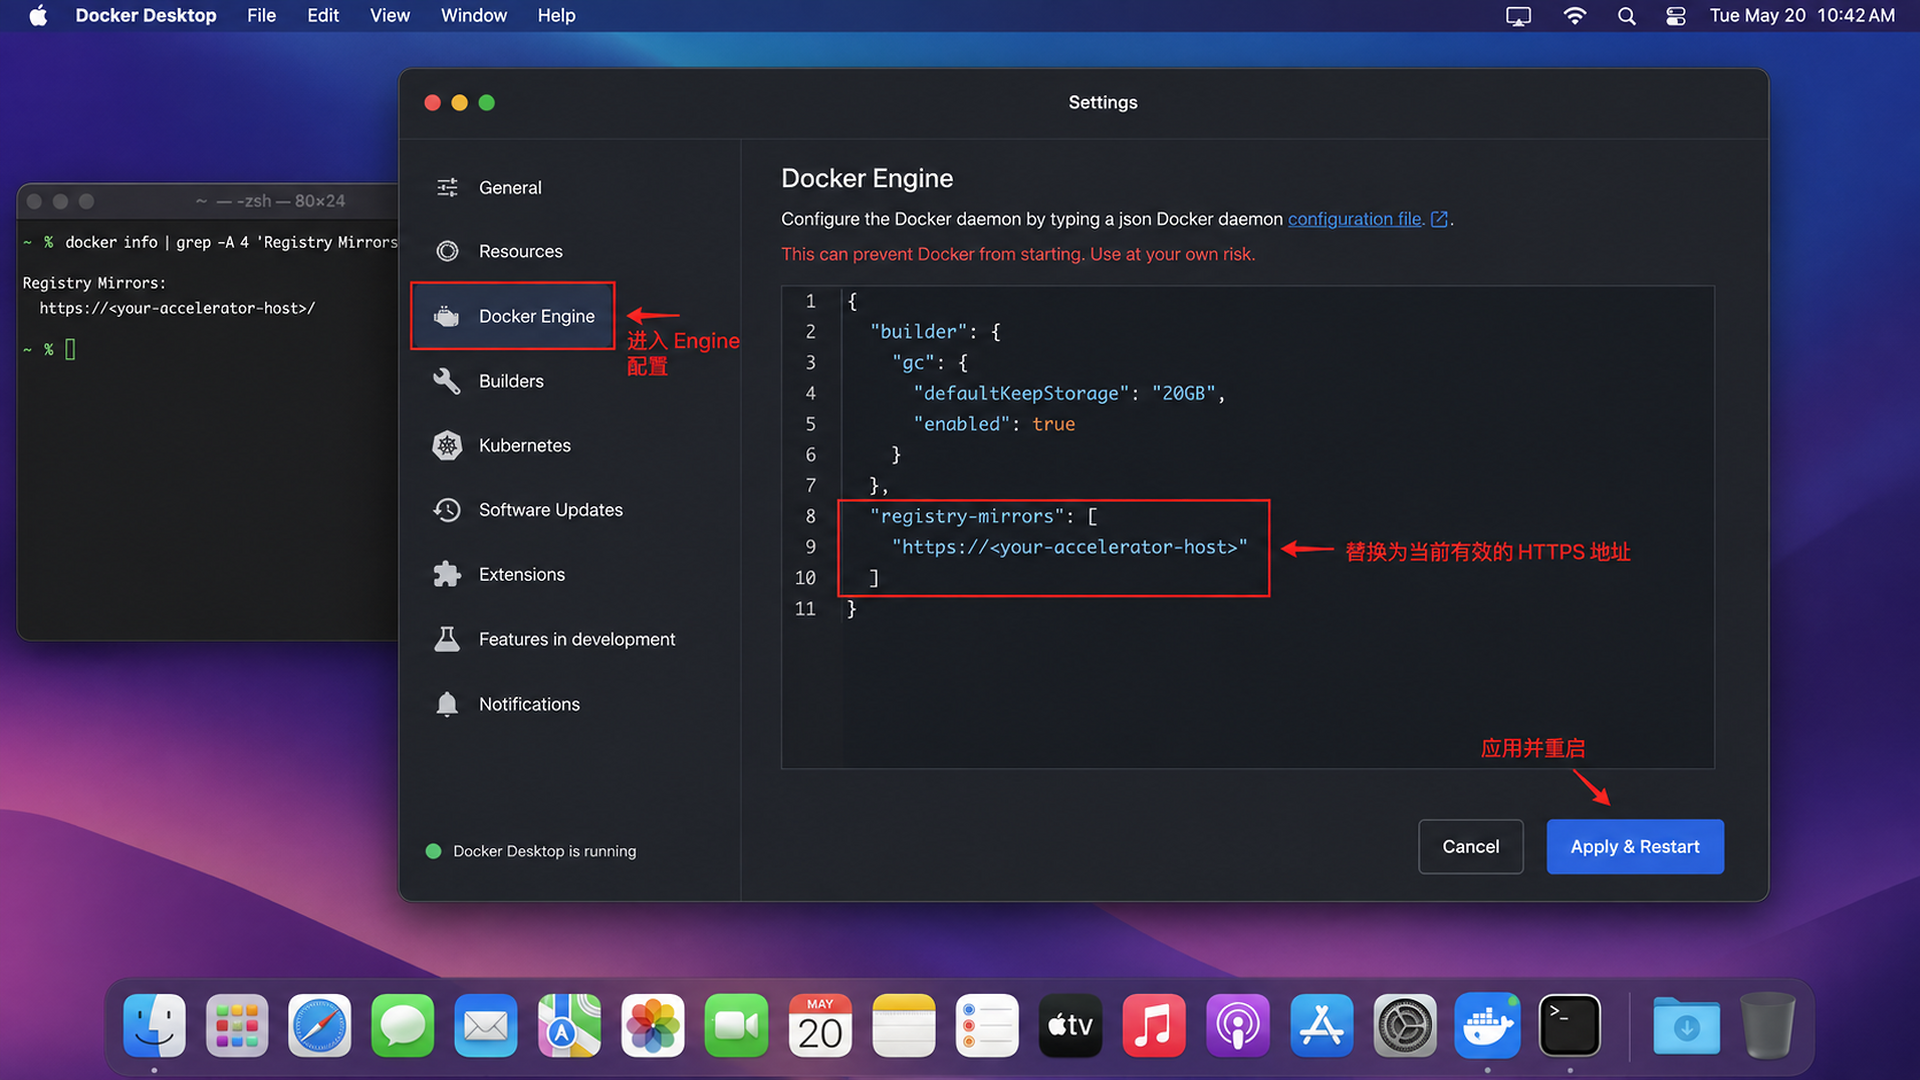Open Control Center icon in menu bar
1920x1080 pixels.
1676,15
